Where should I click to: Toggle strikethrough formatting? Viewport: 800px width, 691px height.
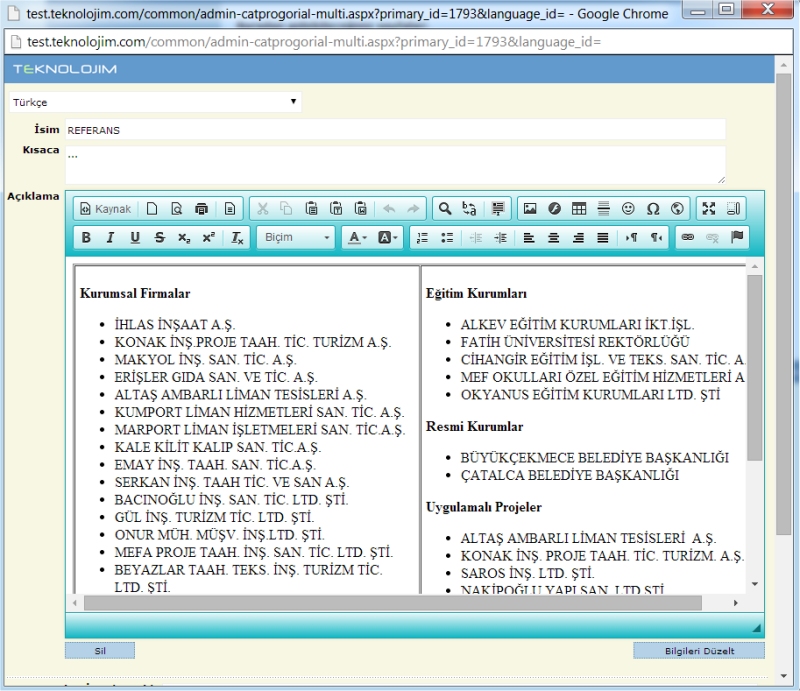coord(160,238)
